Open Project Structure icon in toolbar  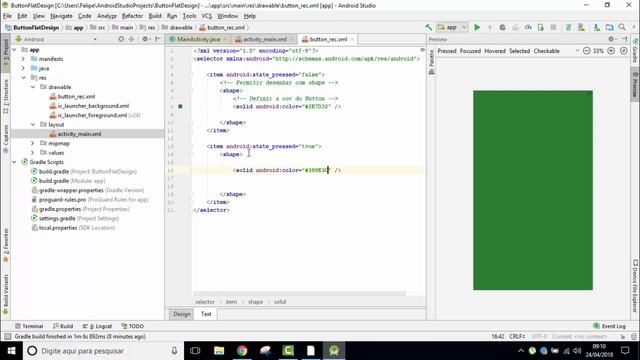click(x=609, y=27)
